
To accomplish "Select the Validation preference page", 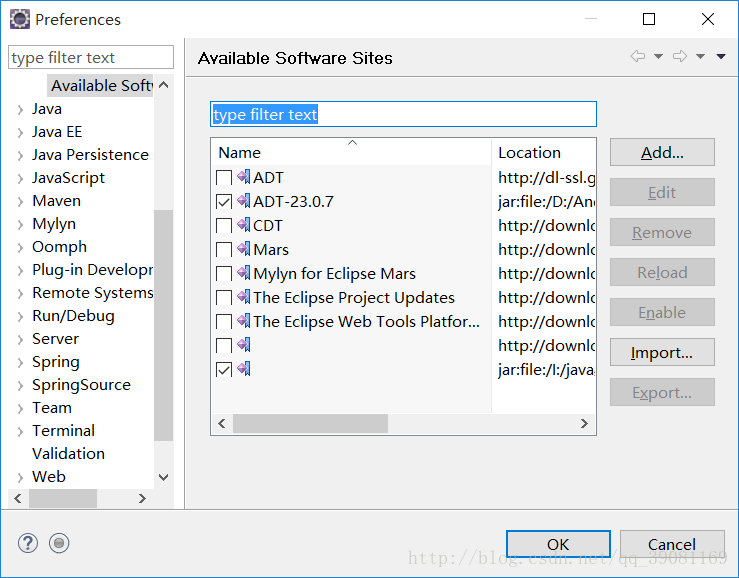I will coord(68,454).
